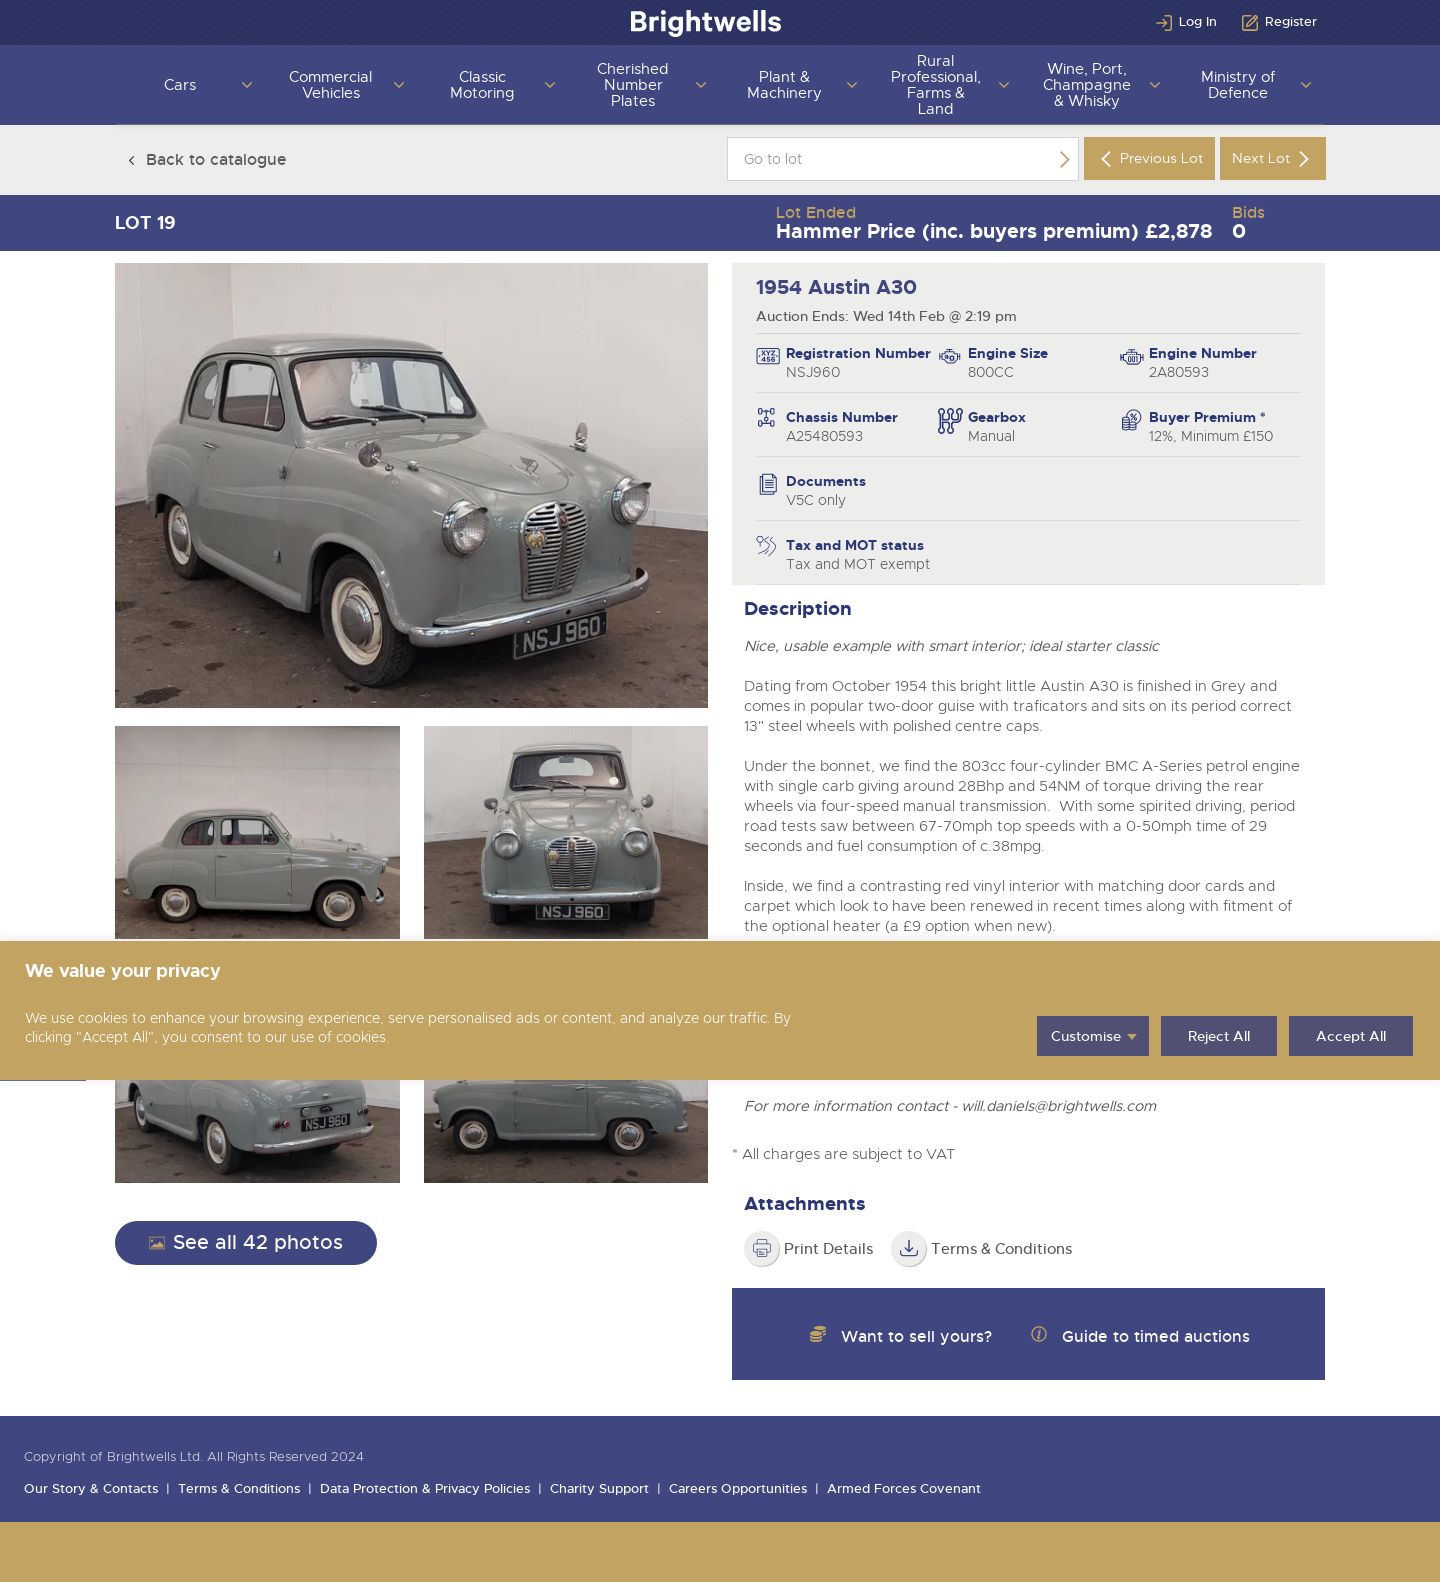This screenshot has height=1582, width=1440.
Task: Open Data Protection & Privacy Policies
Action: (x=425, y=1489)
